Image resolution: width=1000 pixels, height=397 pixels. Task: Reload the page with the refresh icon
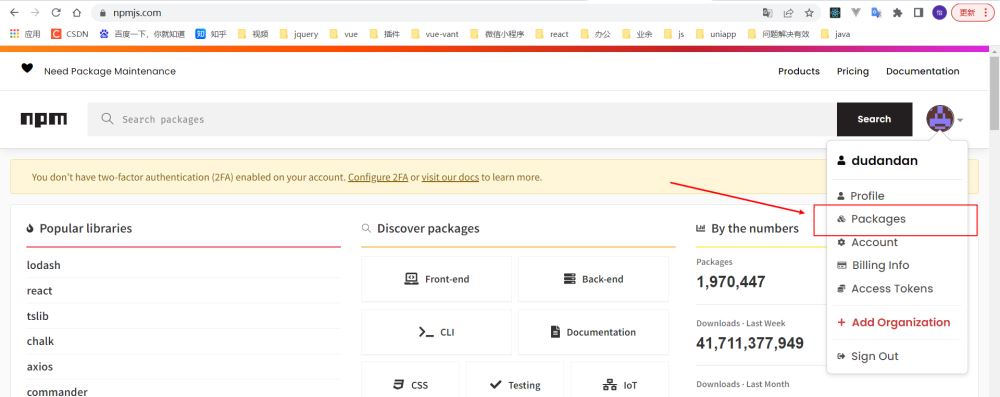click(56, 12)
